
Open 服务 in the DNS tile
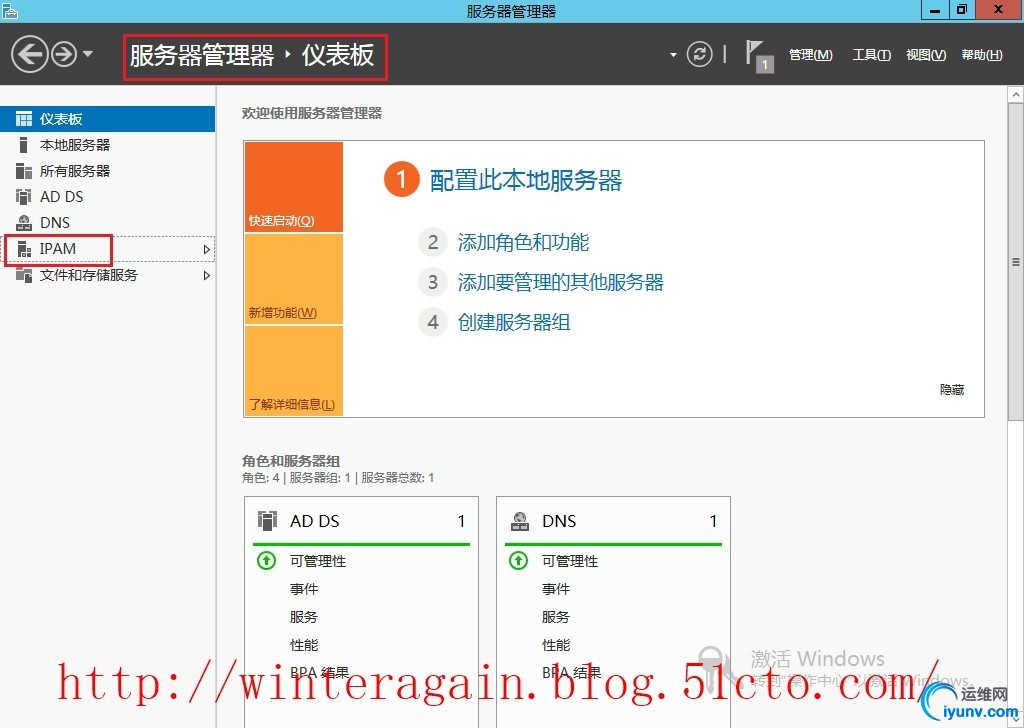tap(556, 617)
